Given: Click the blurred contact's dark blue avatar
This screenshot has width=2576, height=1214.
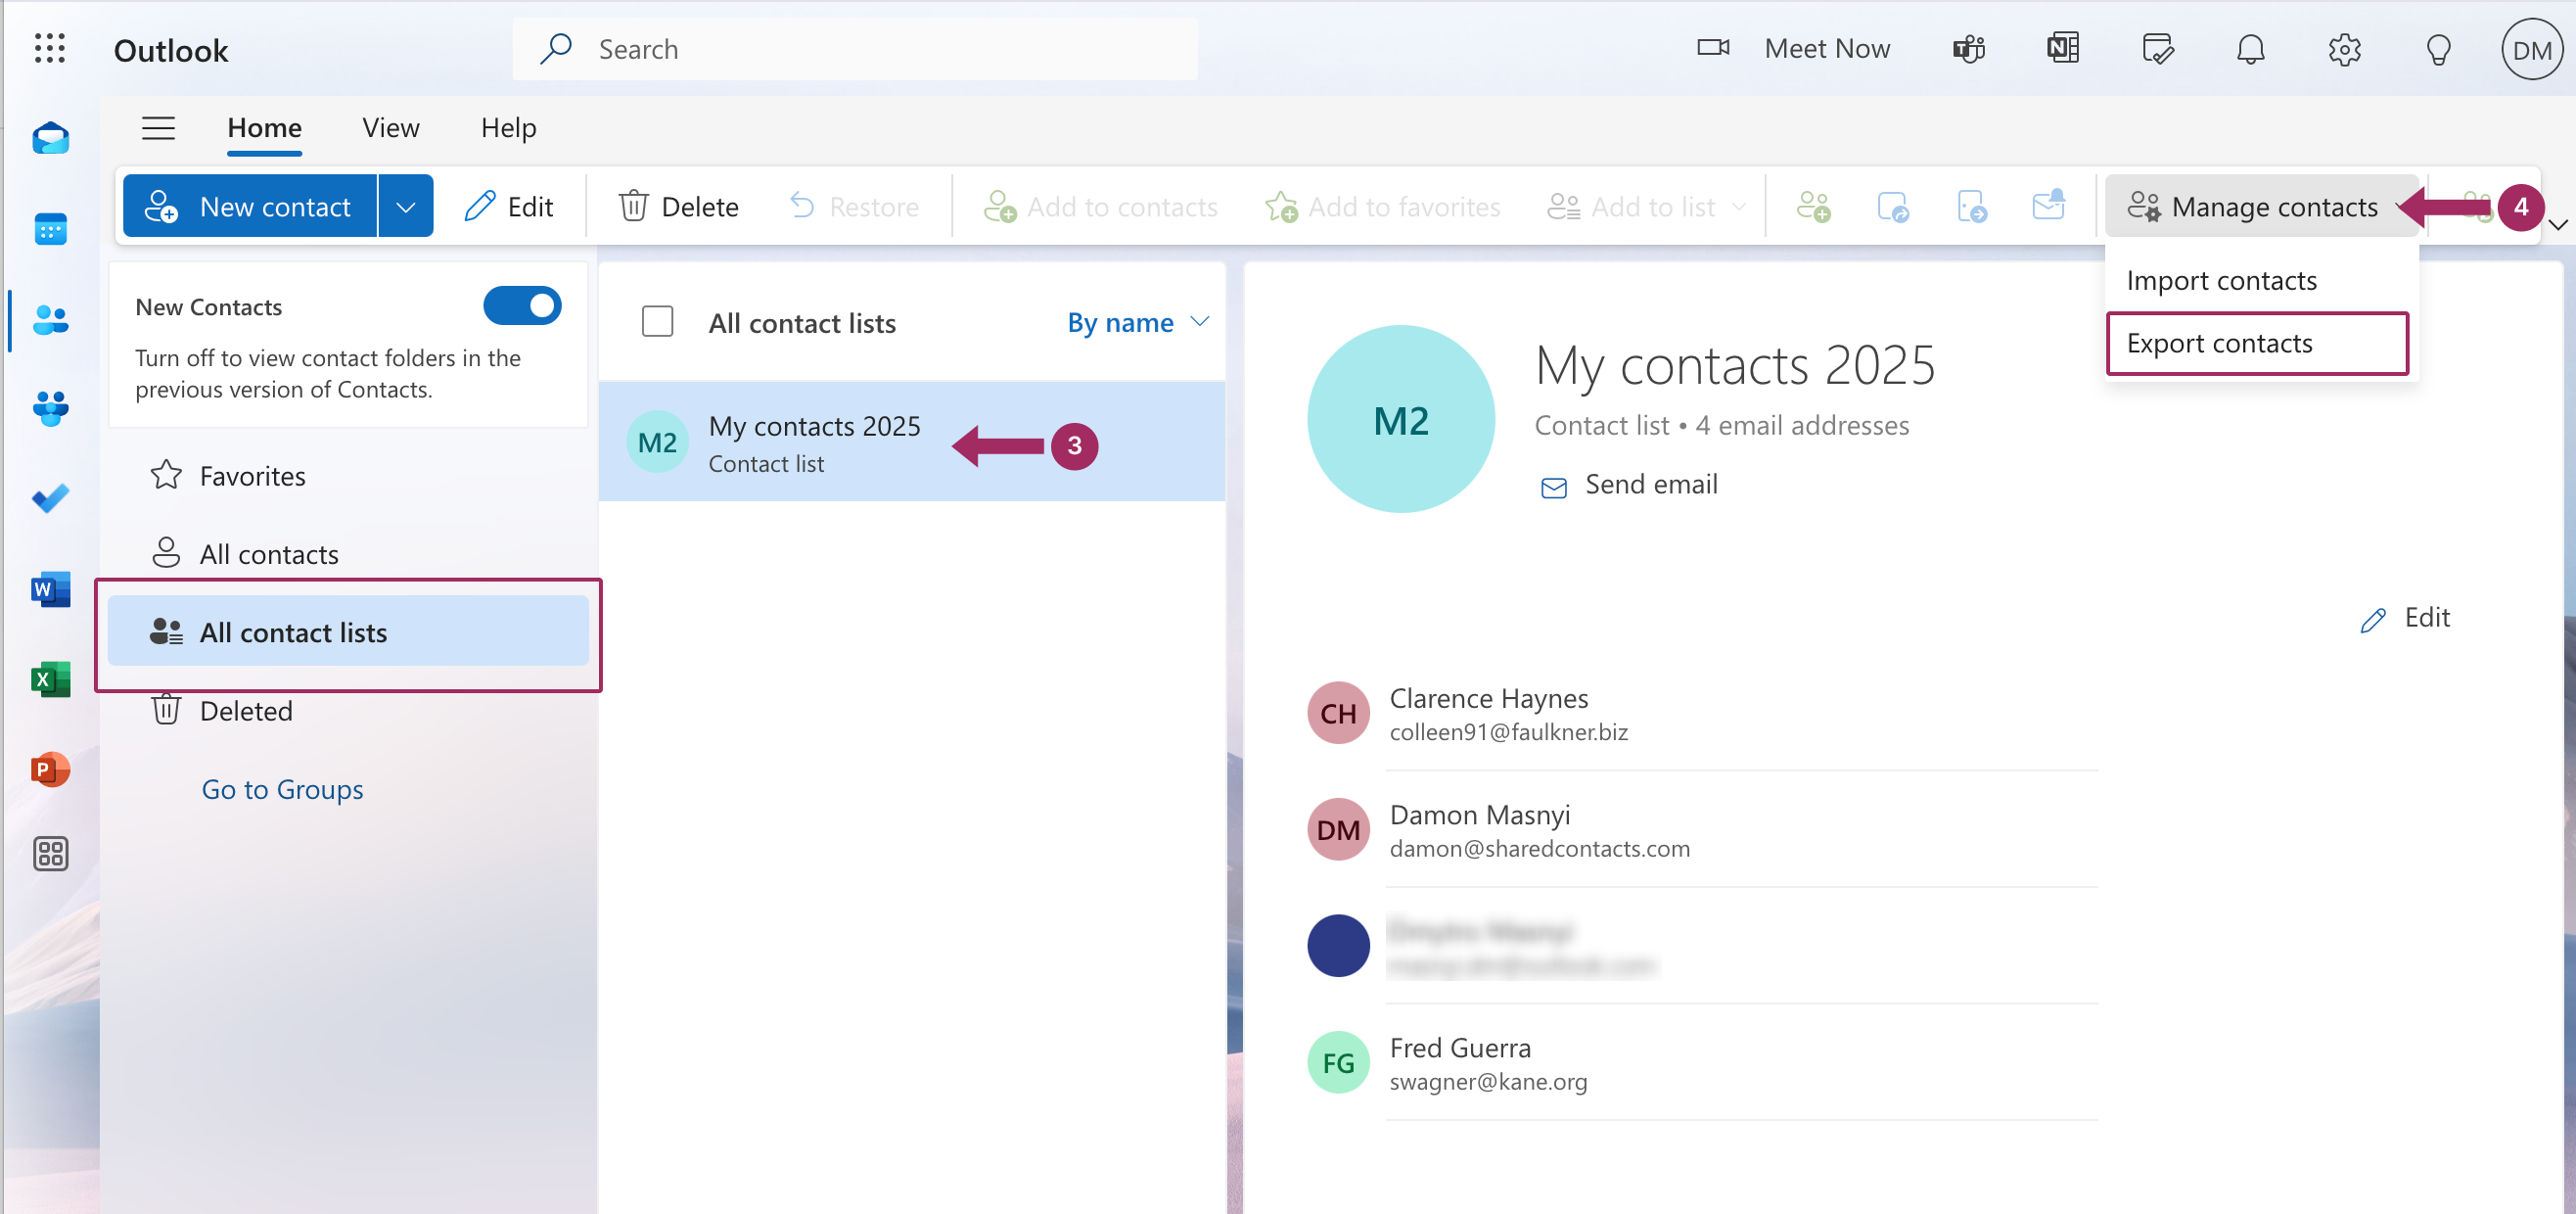Looking at the screenshot, I should coord(1338,946).
